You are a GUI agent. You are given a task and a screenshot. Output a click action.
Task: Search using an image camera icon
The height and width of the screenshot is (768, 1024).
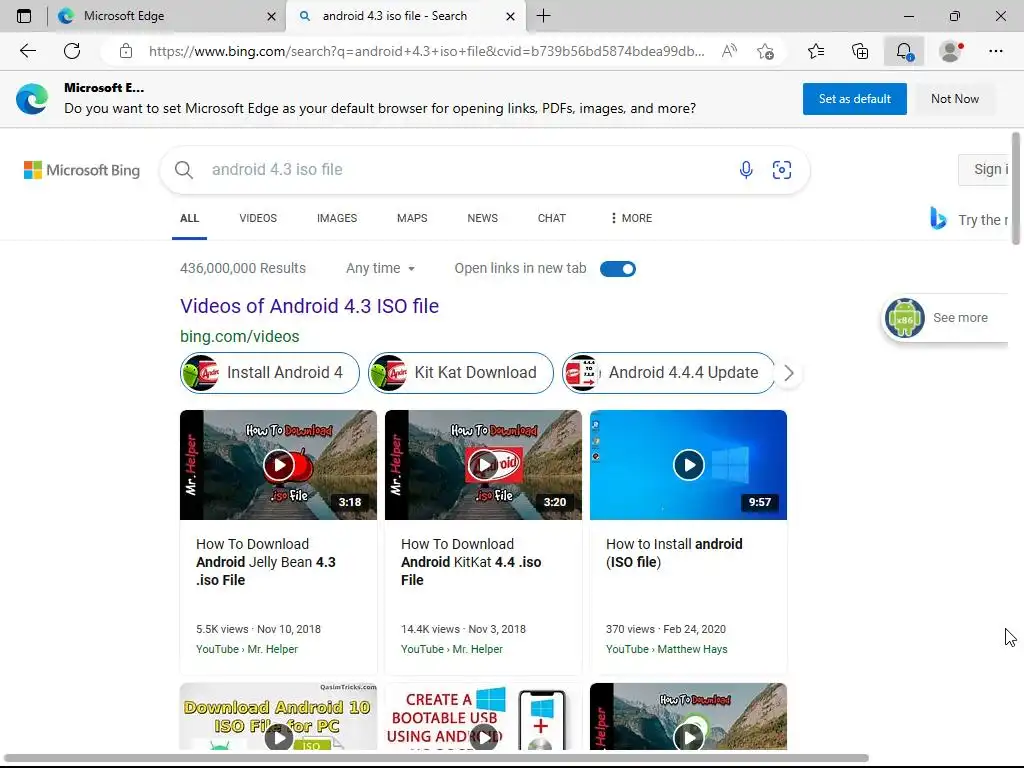(x=782, y=170)
